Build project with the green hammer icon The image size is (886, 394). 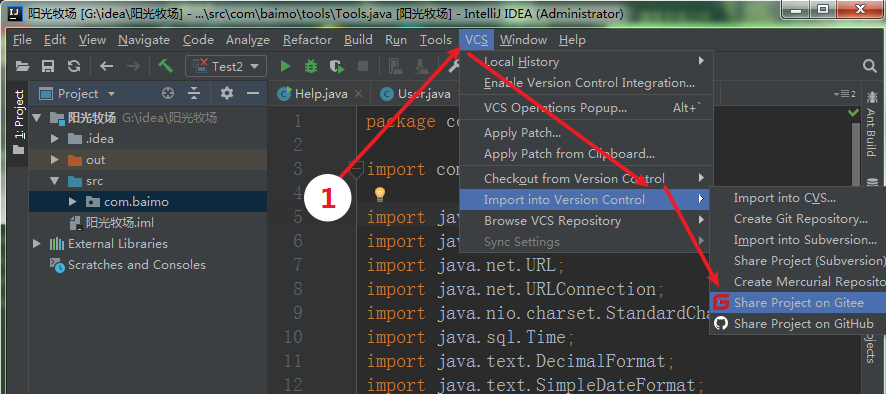[165, 66]
